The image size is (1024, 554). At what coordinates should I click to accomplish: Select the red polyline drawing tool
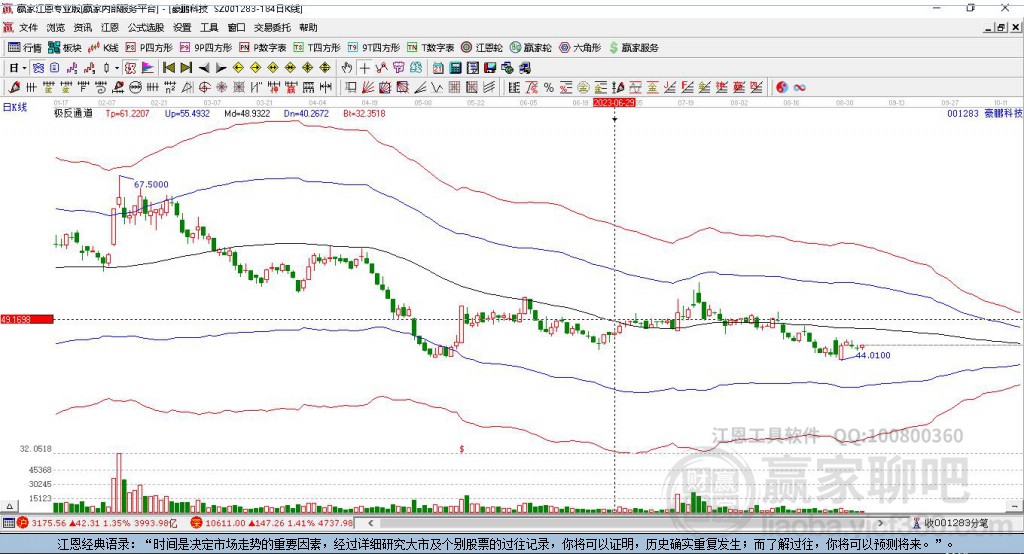tap(381, 68)
